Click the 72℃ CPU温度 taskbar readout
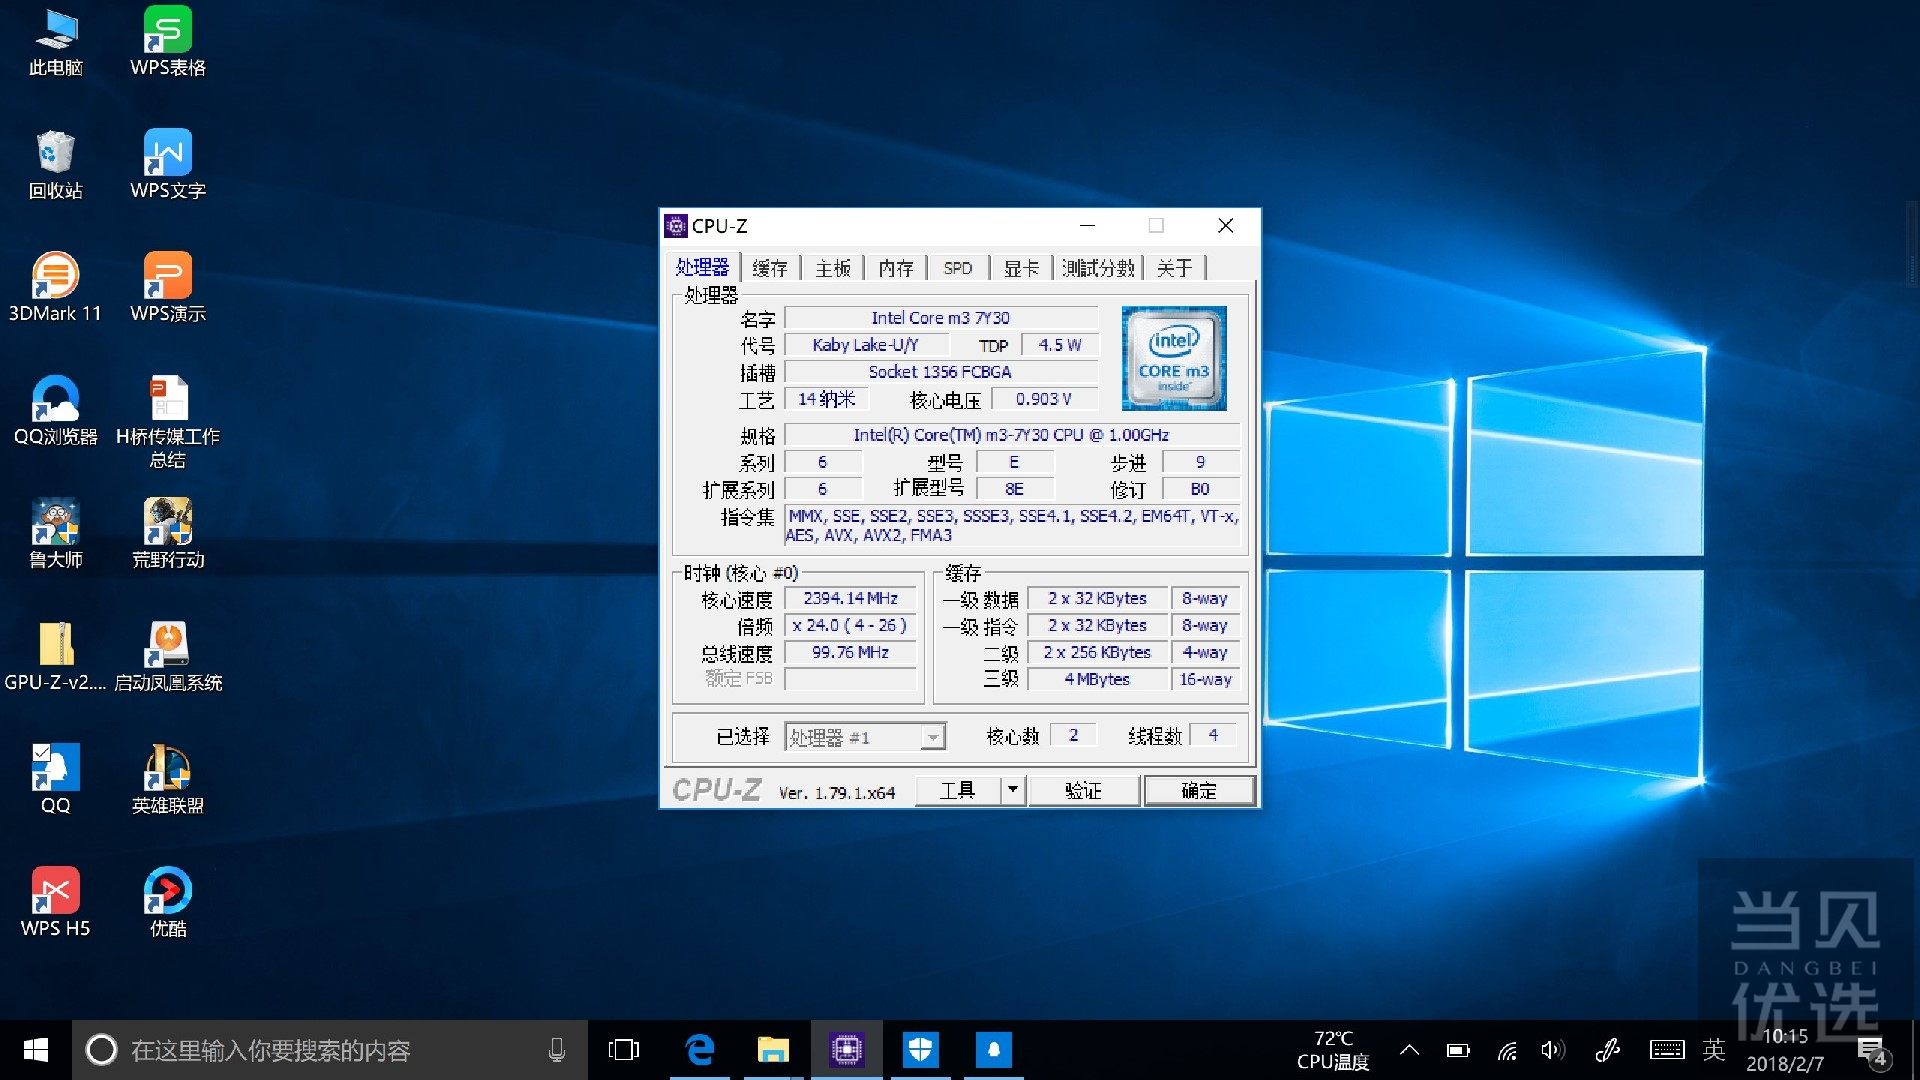The height and width of the screenshot is (1080, 1920). point(1333,1050)
